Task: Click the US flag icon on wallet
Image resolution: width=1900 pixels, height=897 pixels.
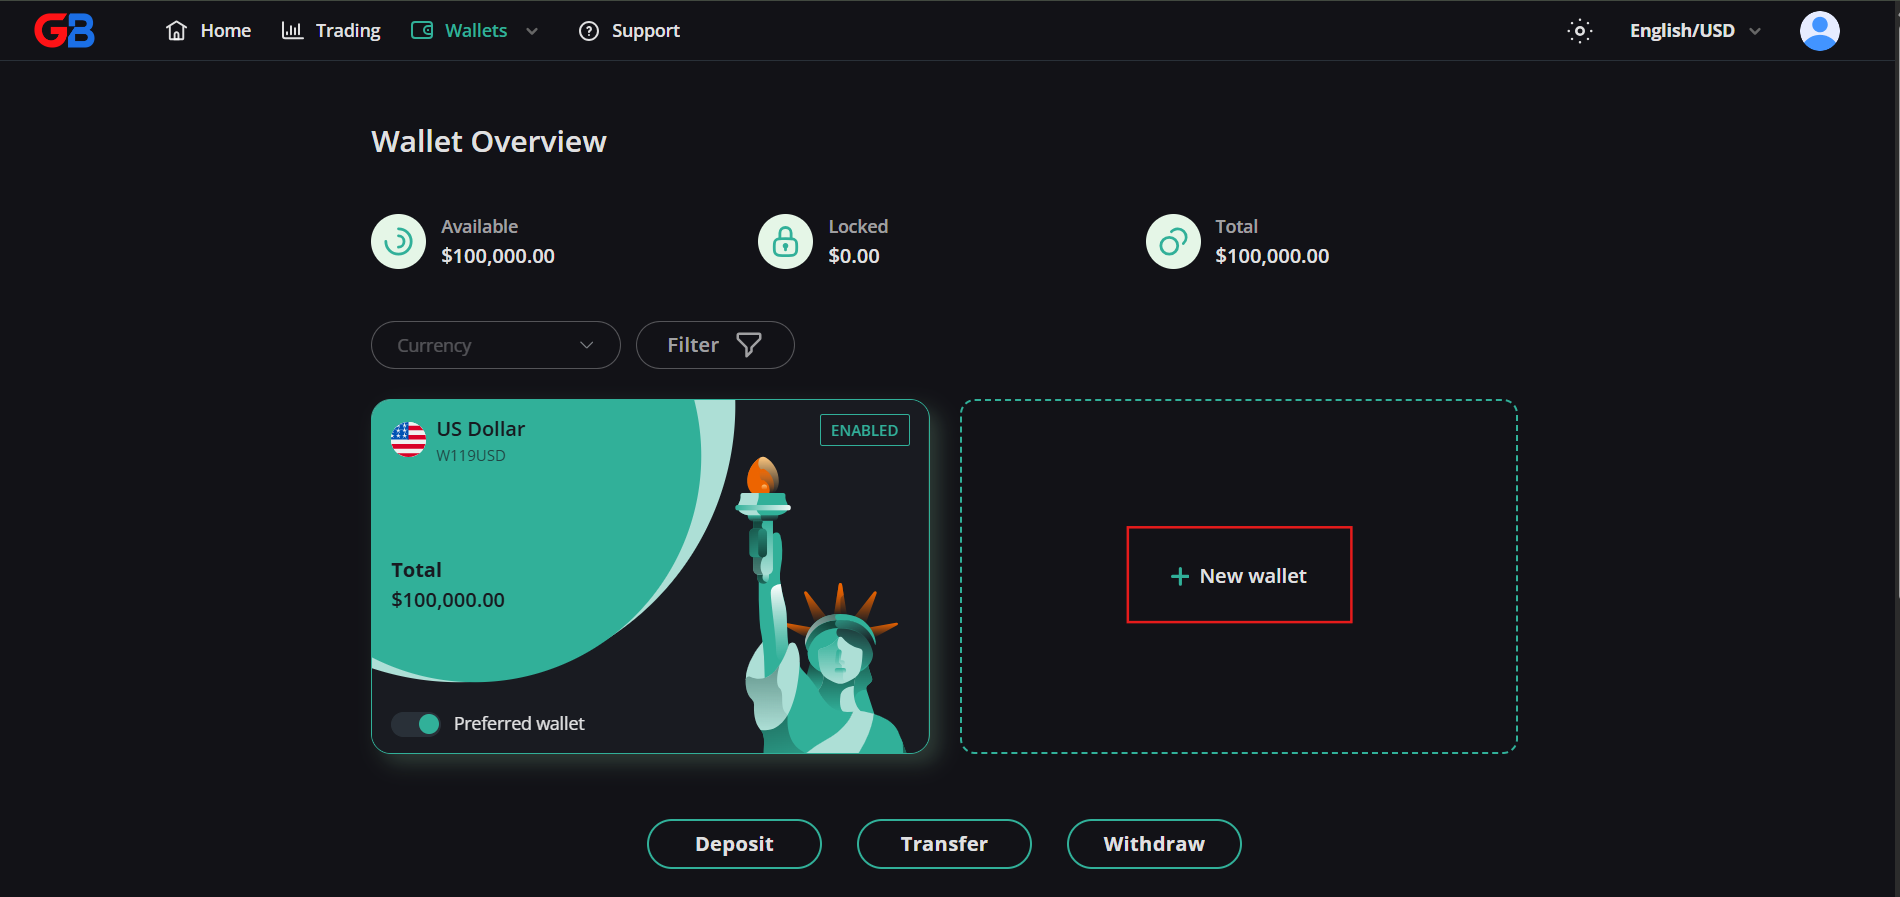Action: 408,439
